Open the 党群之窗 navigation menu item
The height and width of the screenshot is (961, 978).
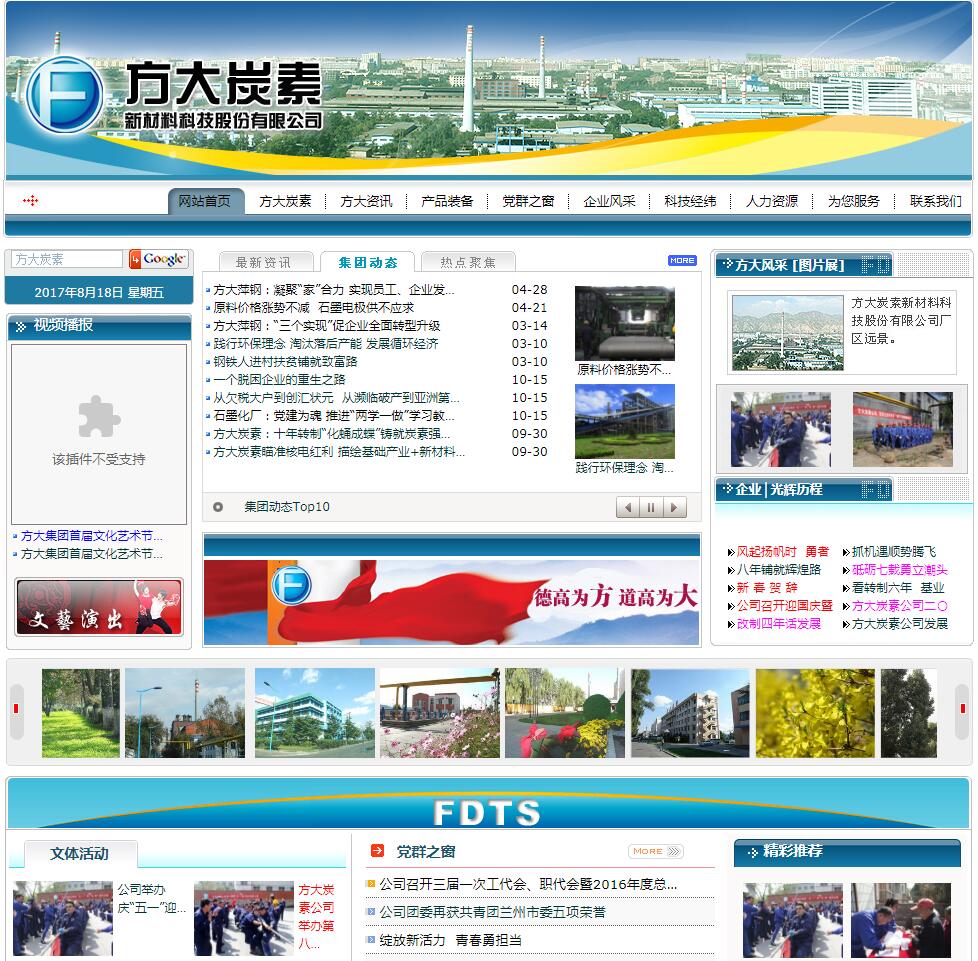click(x=528, y=201)
